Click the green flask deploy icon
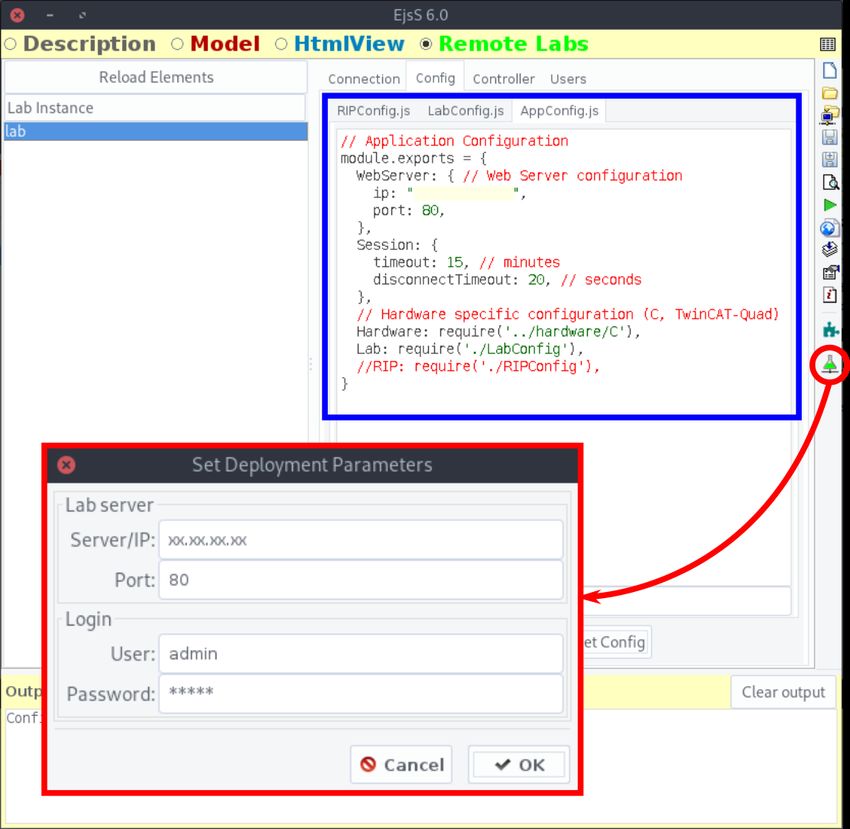The image size is (850, 829). 829,365
